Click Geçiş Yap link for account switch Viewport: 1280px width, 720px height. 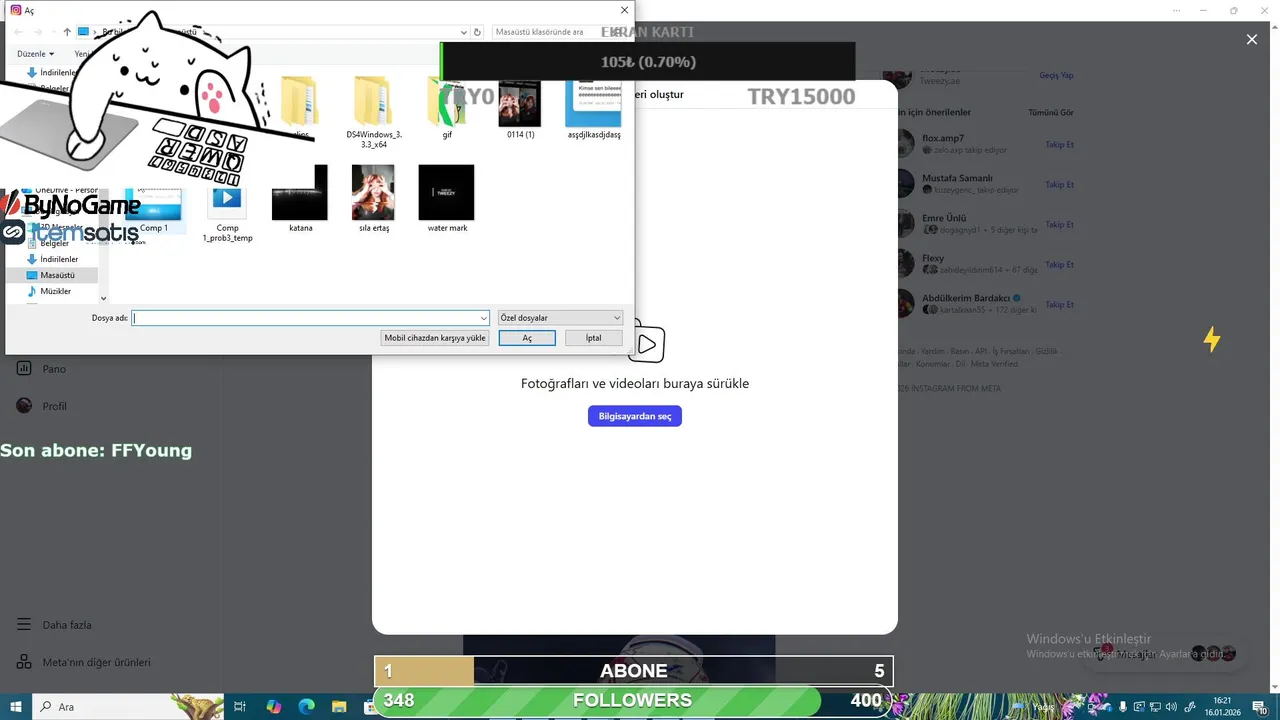(1056, 76)
